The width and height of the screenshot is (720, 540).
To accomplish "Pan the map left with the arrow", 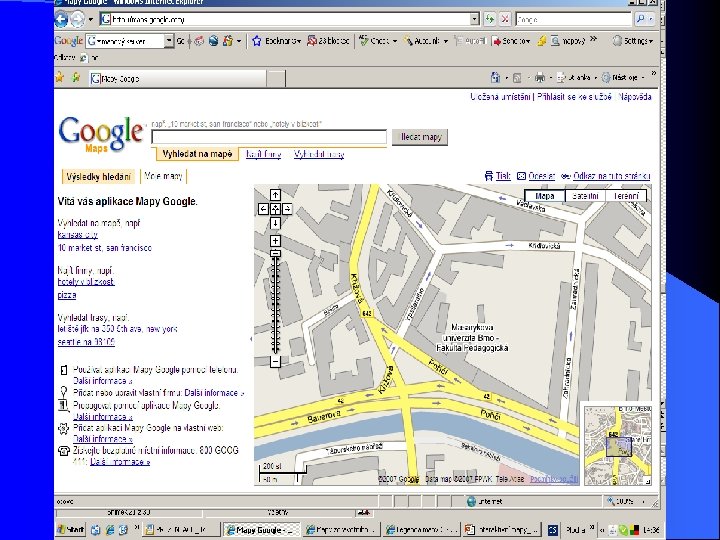I will pyautogui.click(x=263, y=209).
